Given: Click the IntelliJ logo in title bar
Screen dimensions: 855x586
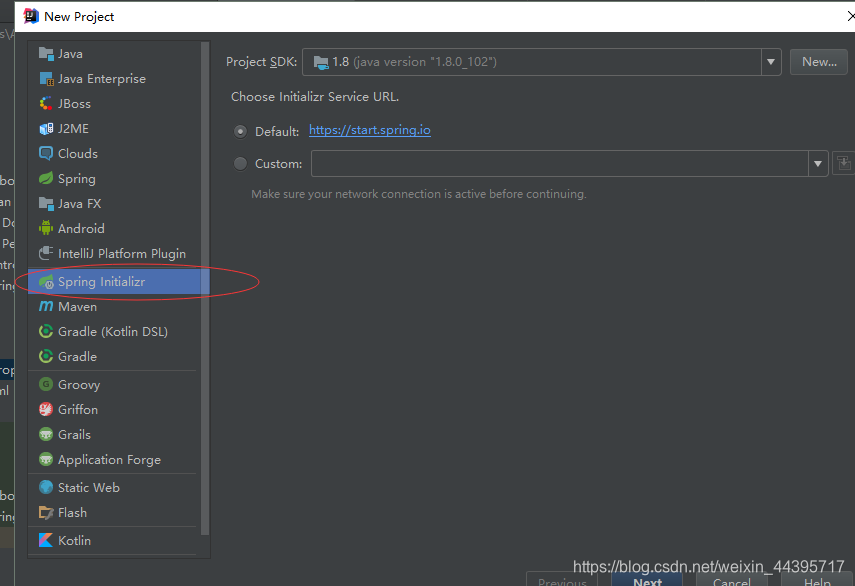Looking at the screenshot, I should tap(31, 16).
